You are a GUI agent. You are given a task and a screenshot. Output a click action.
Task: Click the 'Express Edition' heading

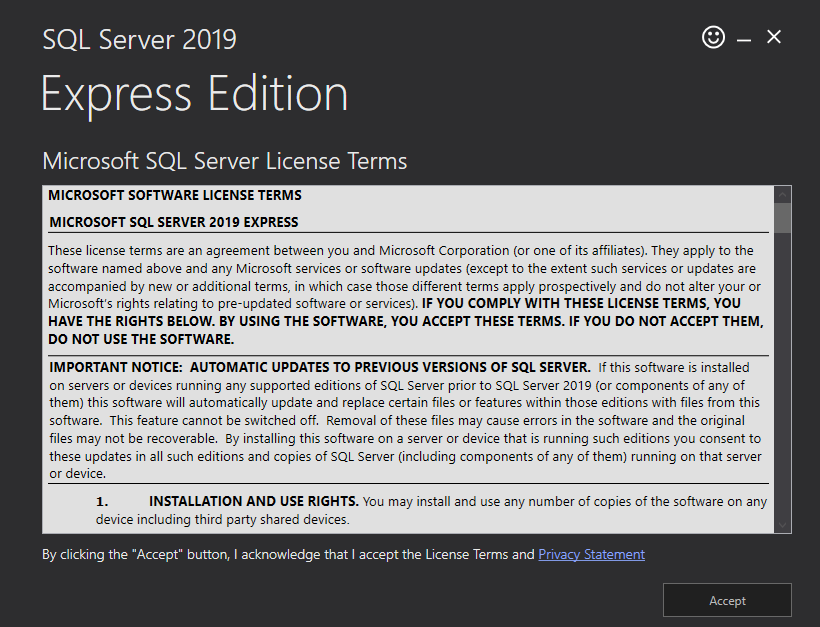(195, 95)
